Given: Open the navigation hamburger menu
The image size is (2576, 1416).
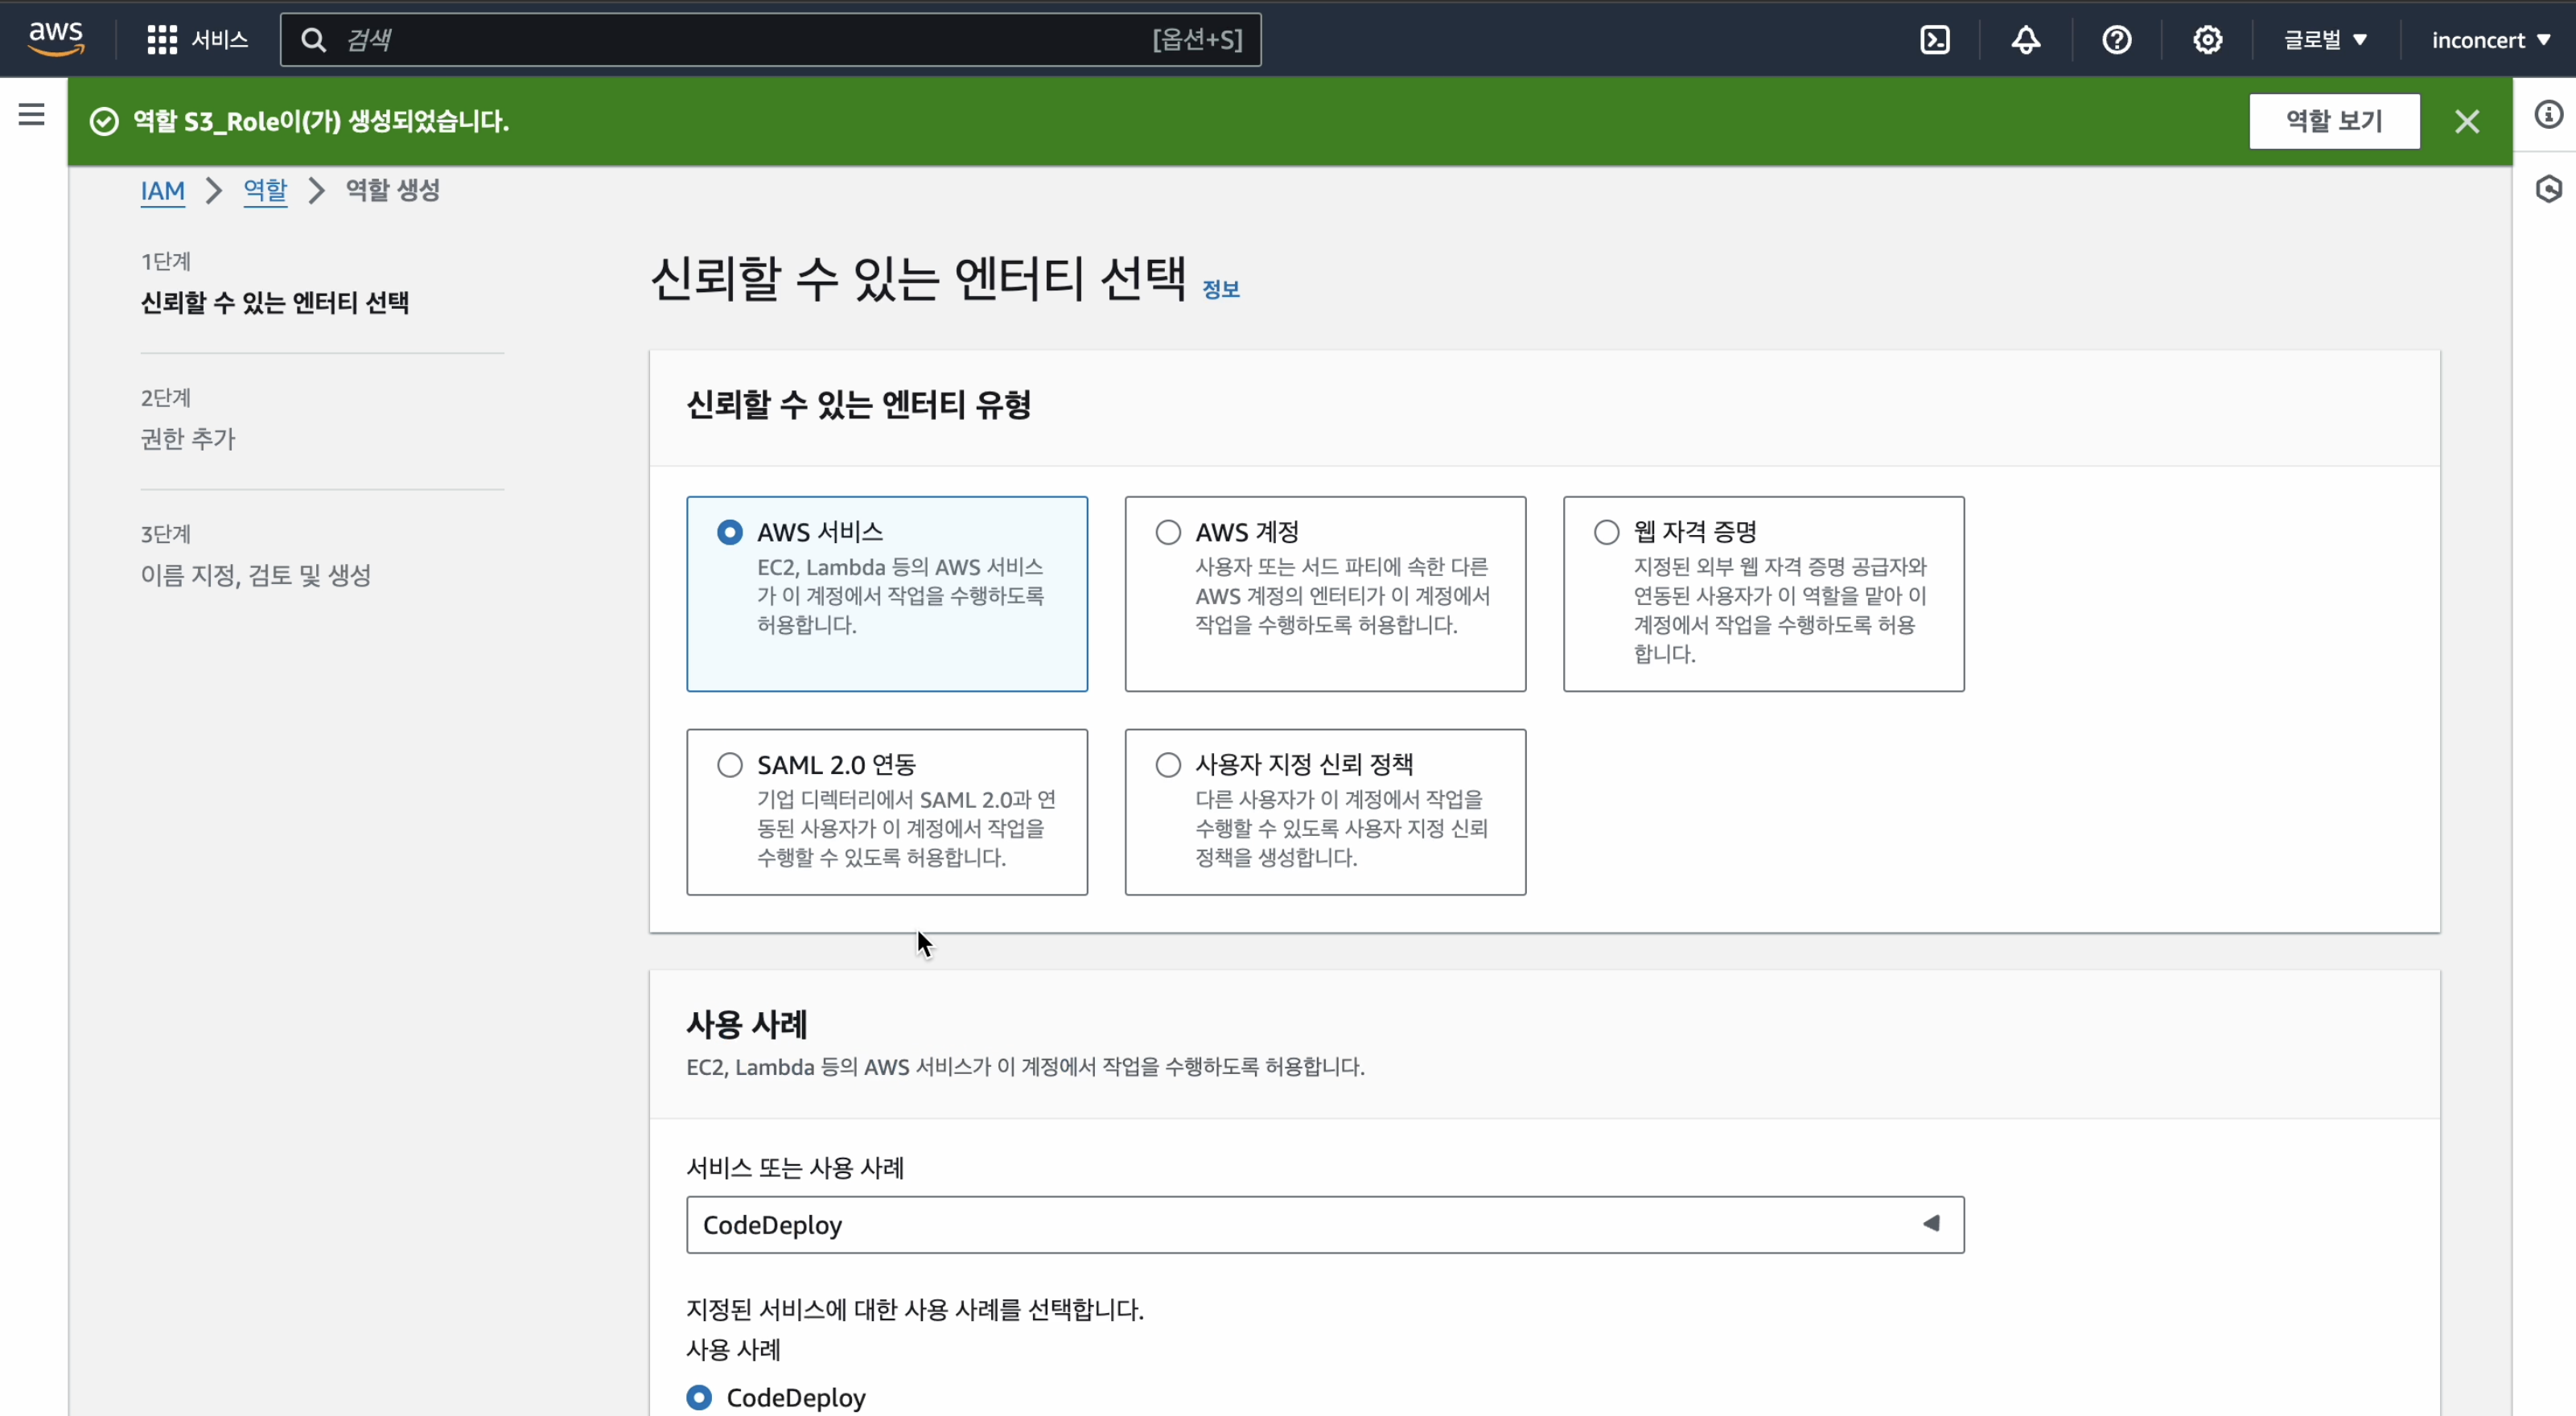Looking at the screenshot, I should point(30,113).
